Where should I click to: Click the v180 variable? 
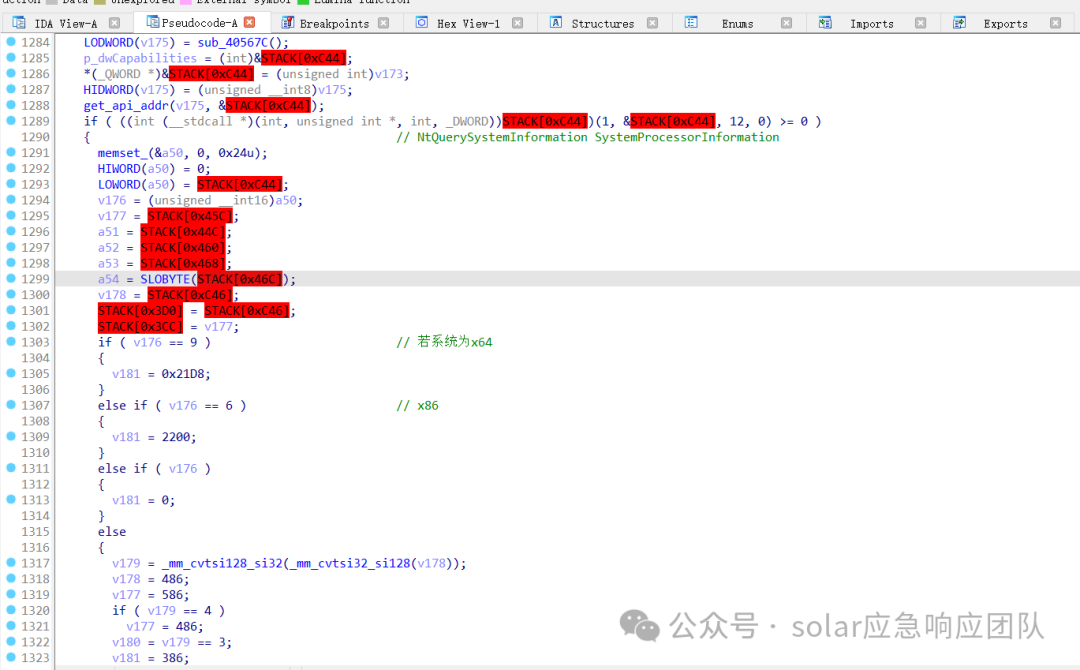126,642
